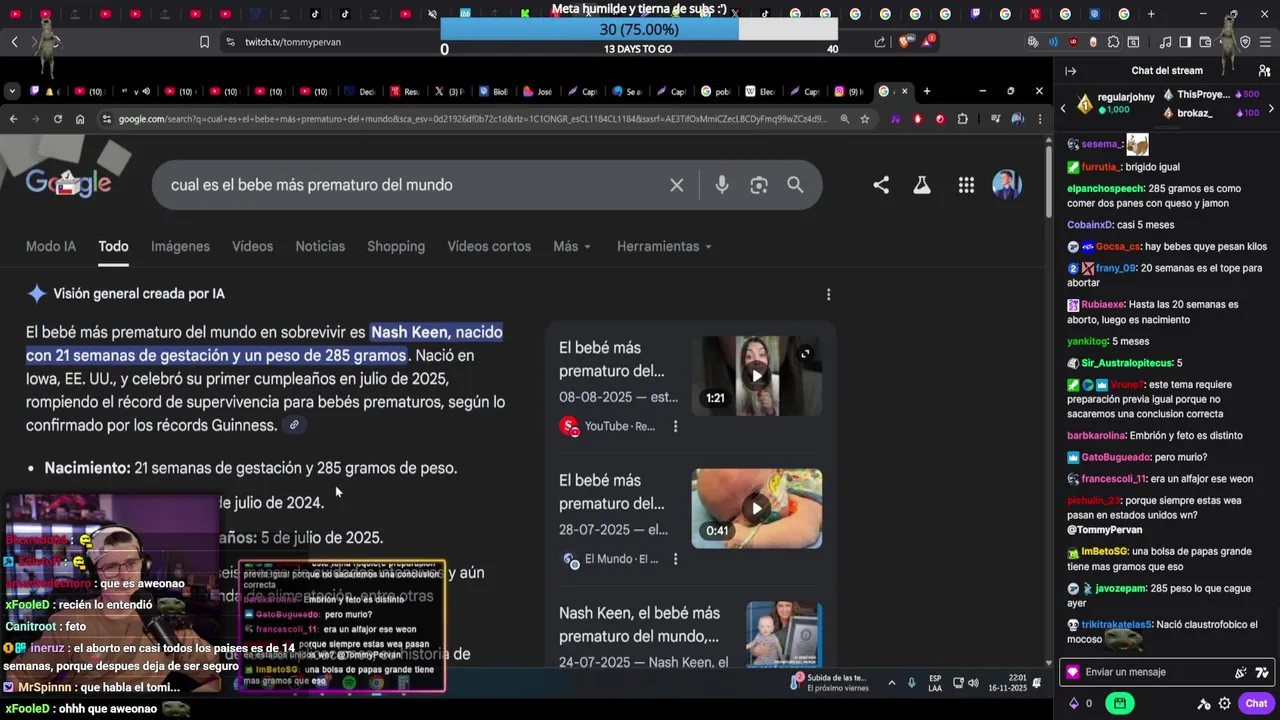This screenshot has width=1280, height=720.
Task: Open chat settings gear
Action: tap(1225, 704)
